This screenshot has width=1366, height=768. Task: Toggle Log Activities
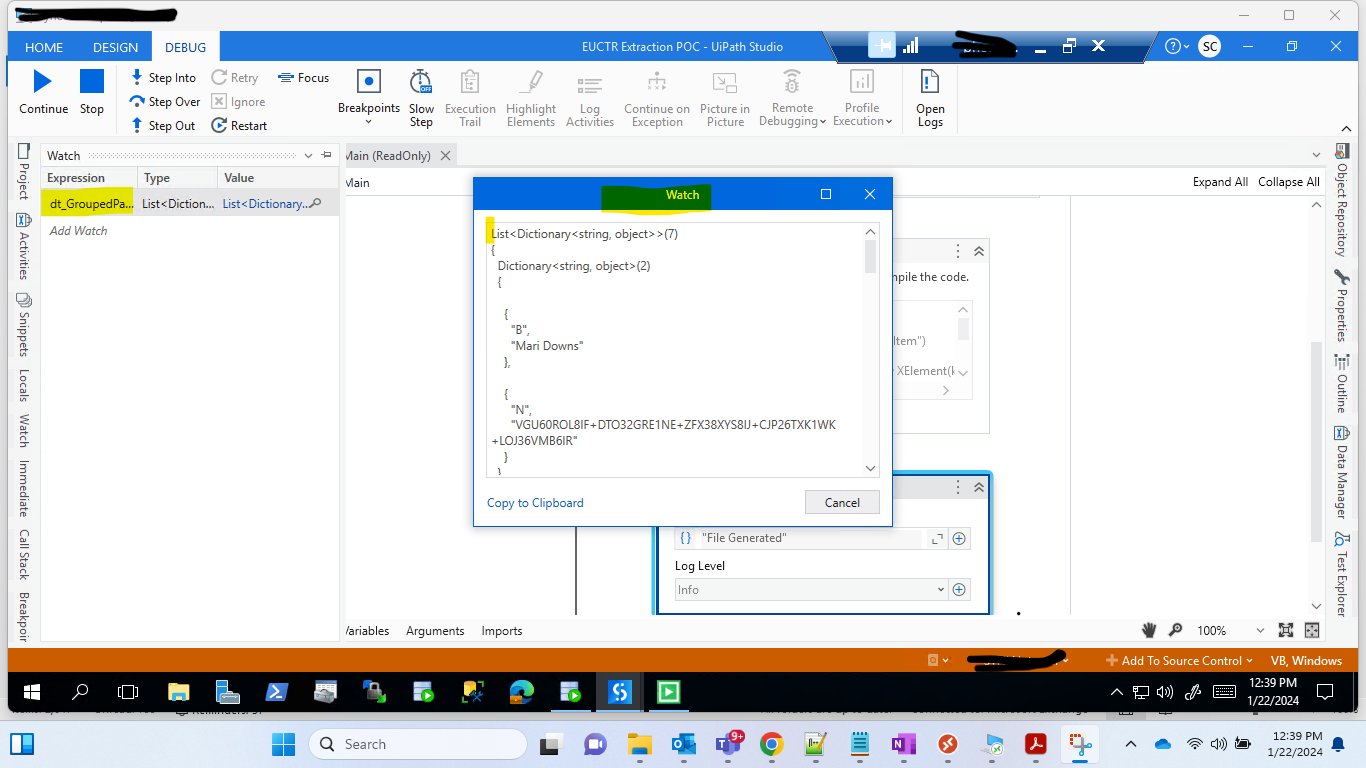(x=590, y=98)
